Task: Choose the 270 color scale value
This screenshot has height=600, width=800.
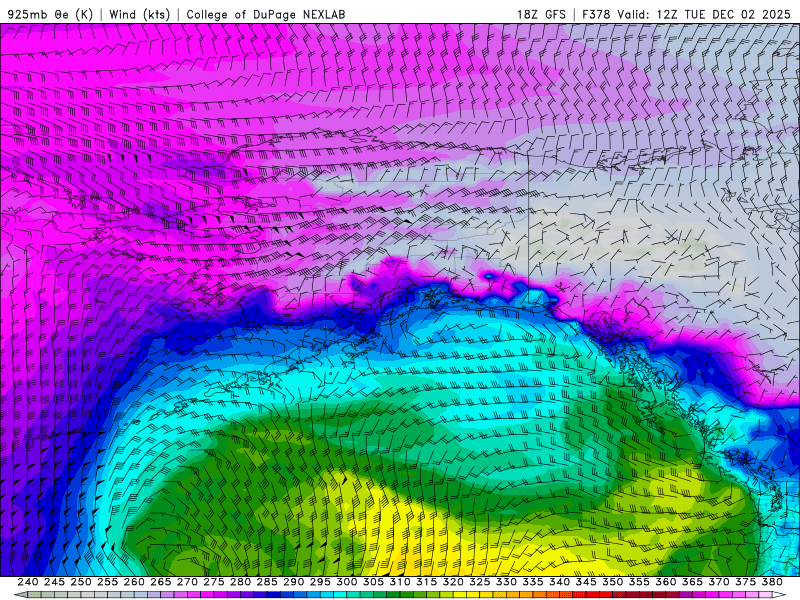Action: pyautogui.click(x=187, y=582)
